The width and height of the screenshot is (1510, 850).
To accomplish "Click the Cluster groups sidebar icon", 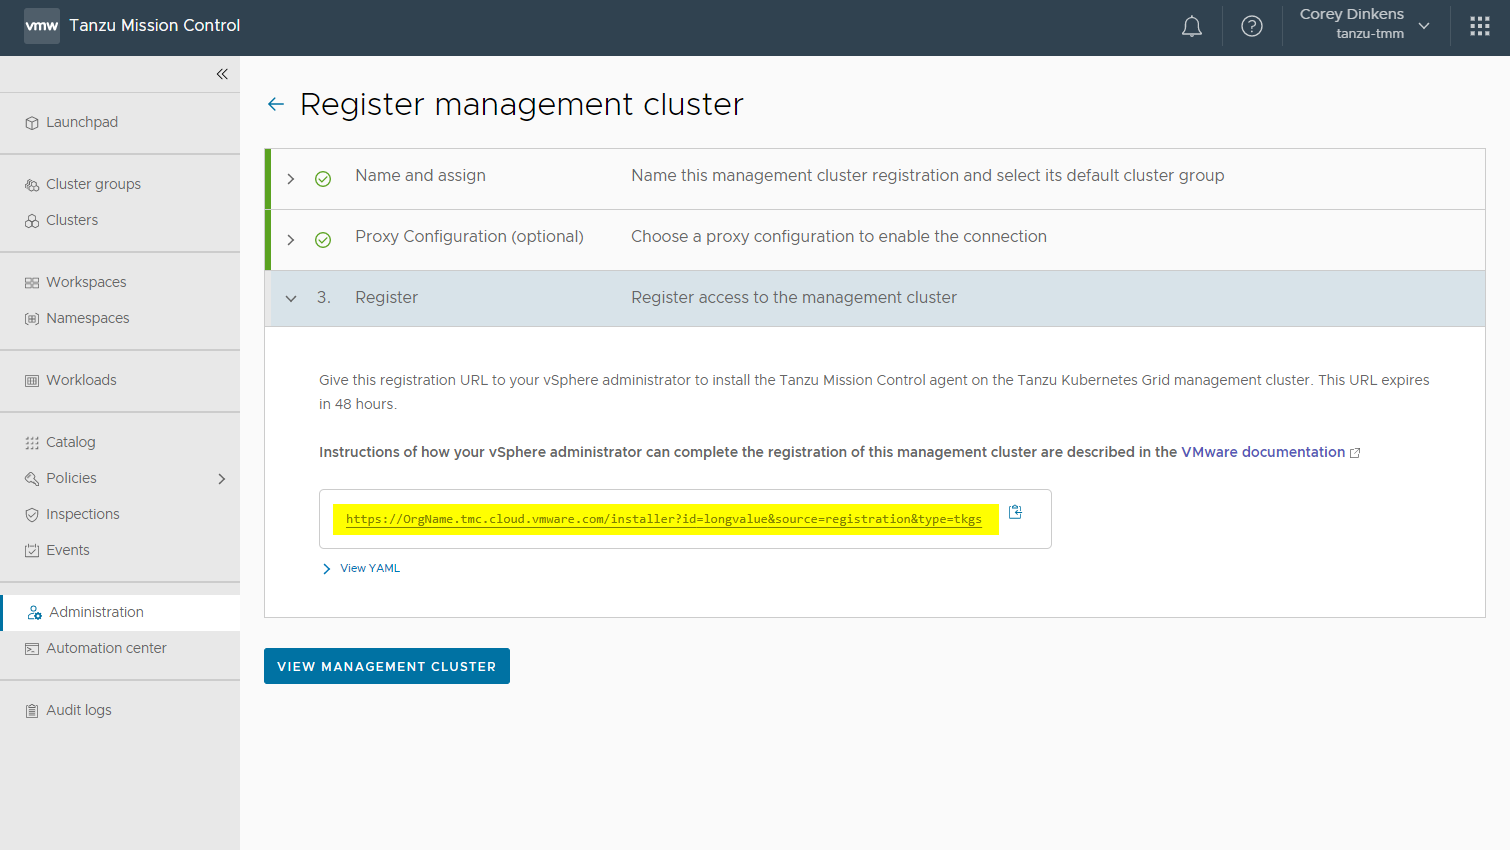I will (32, 185).
